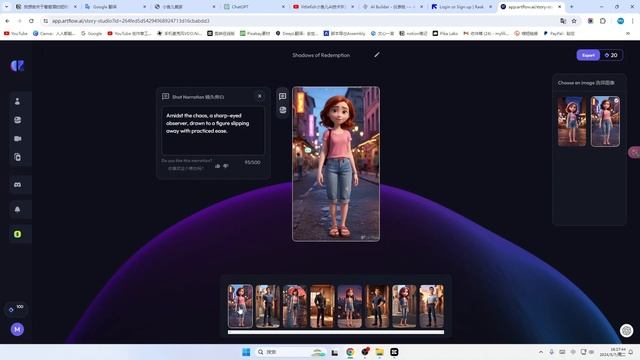Switch to the Login or Sign up browser tab

(x=462, y=7)
